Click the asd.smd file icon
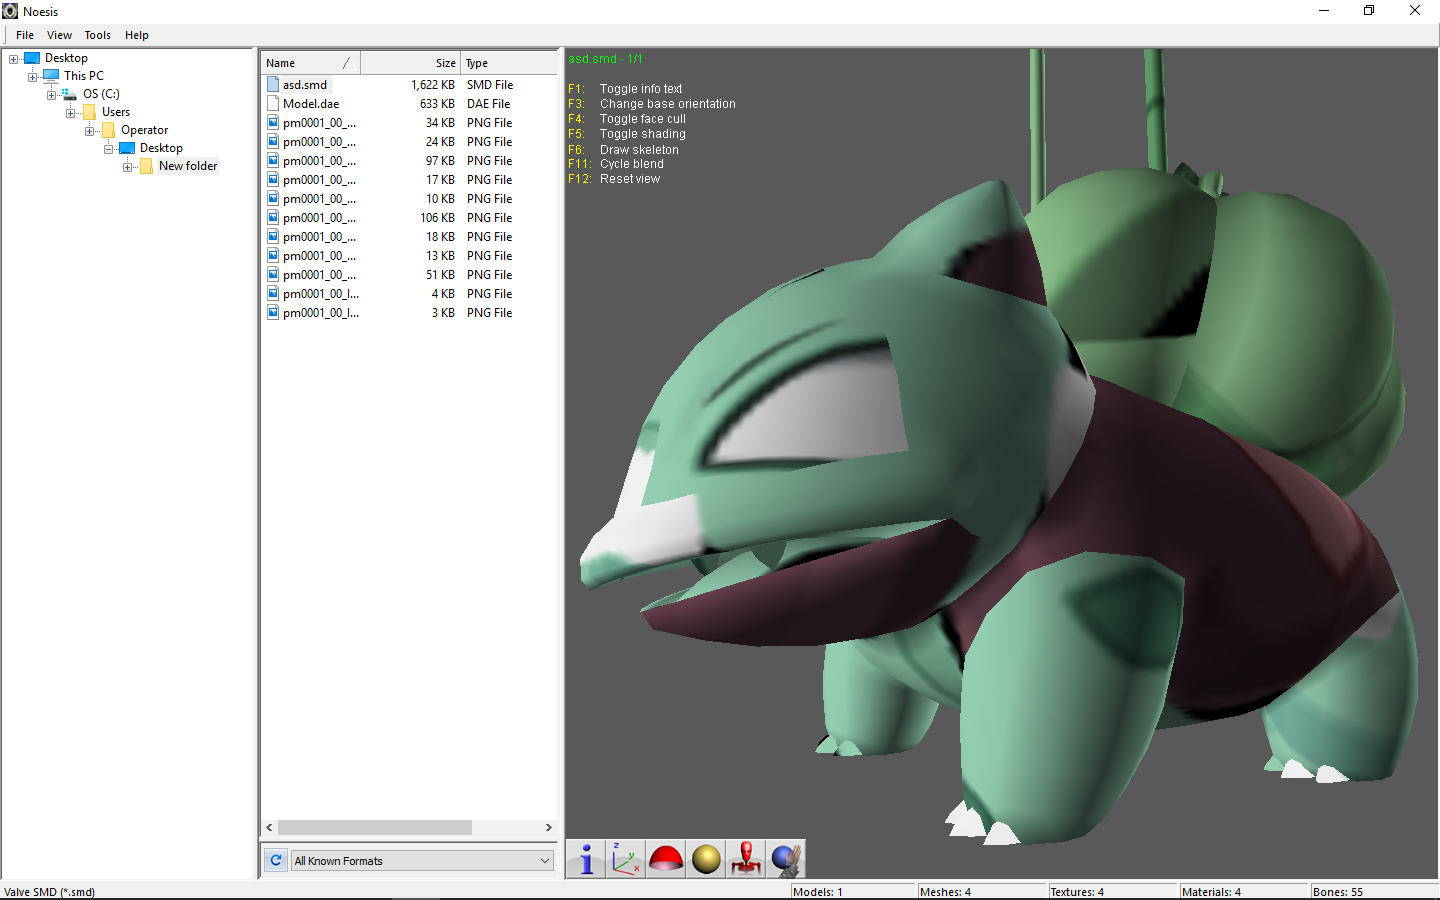Image resolution: width=1440 pixels, height=900 pixels. click(x=273, y=85)
